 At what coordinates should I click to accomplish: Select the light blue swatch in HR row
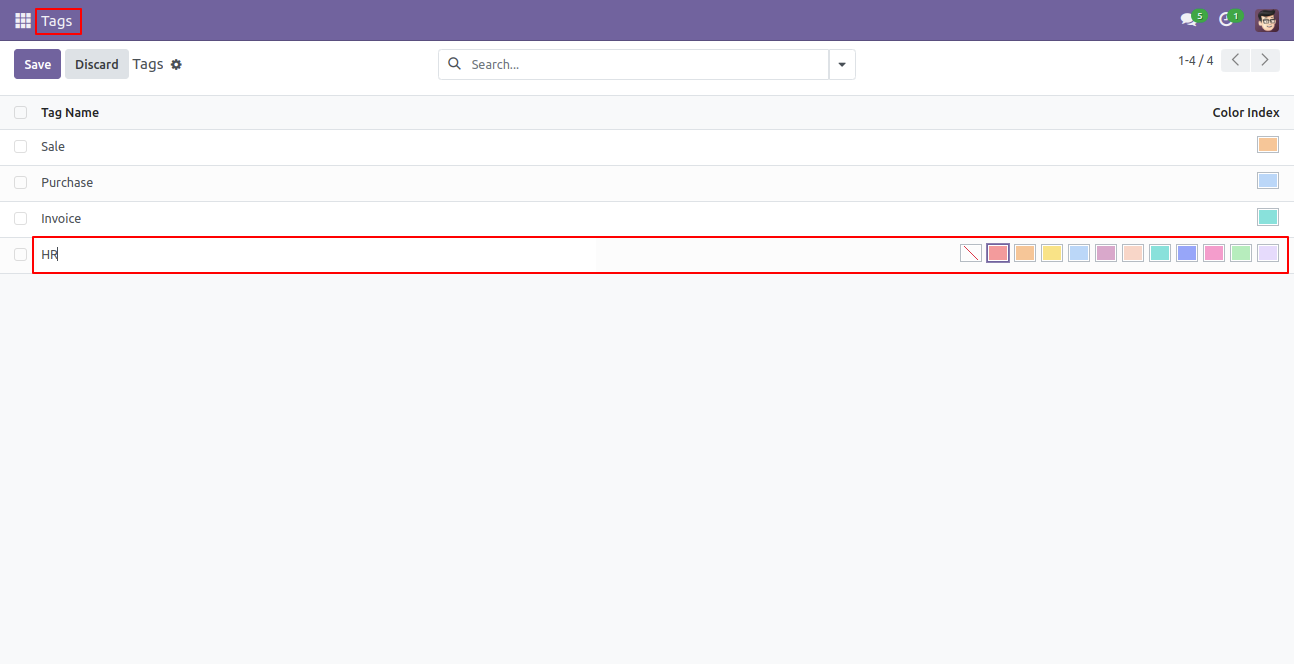pos(1079,253)
